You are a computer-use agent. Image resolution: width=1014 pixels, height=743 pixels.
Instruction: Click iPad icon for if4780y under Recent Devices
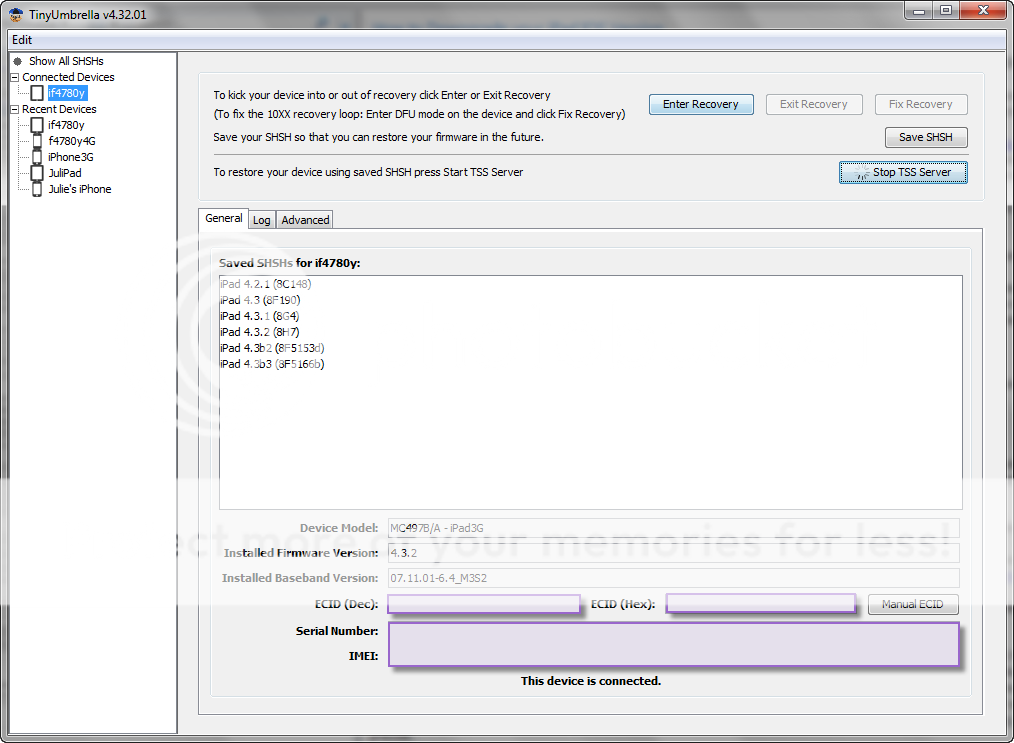(37, 125)
